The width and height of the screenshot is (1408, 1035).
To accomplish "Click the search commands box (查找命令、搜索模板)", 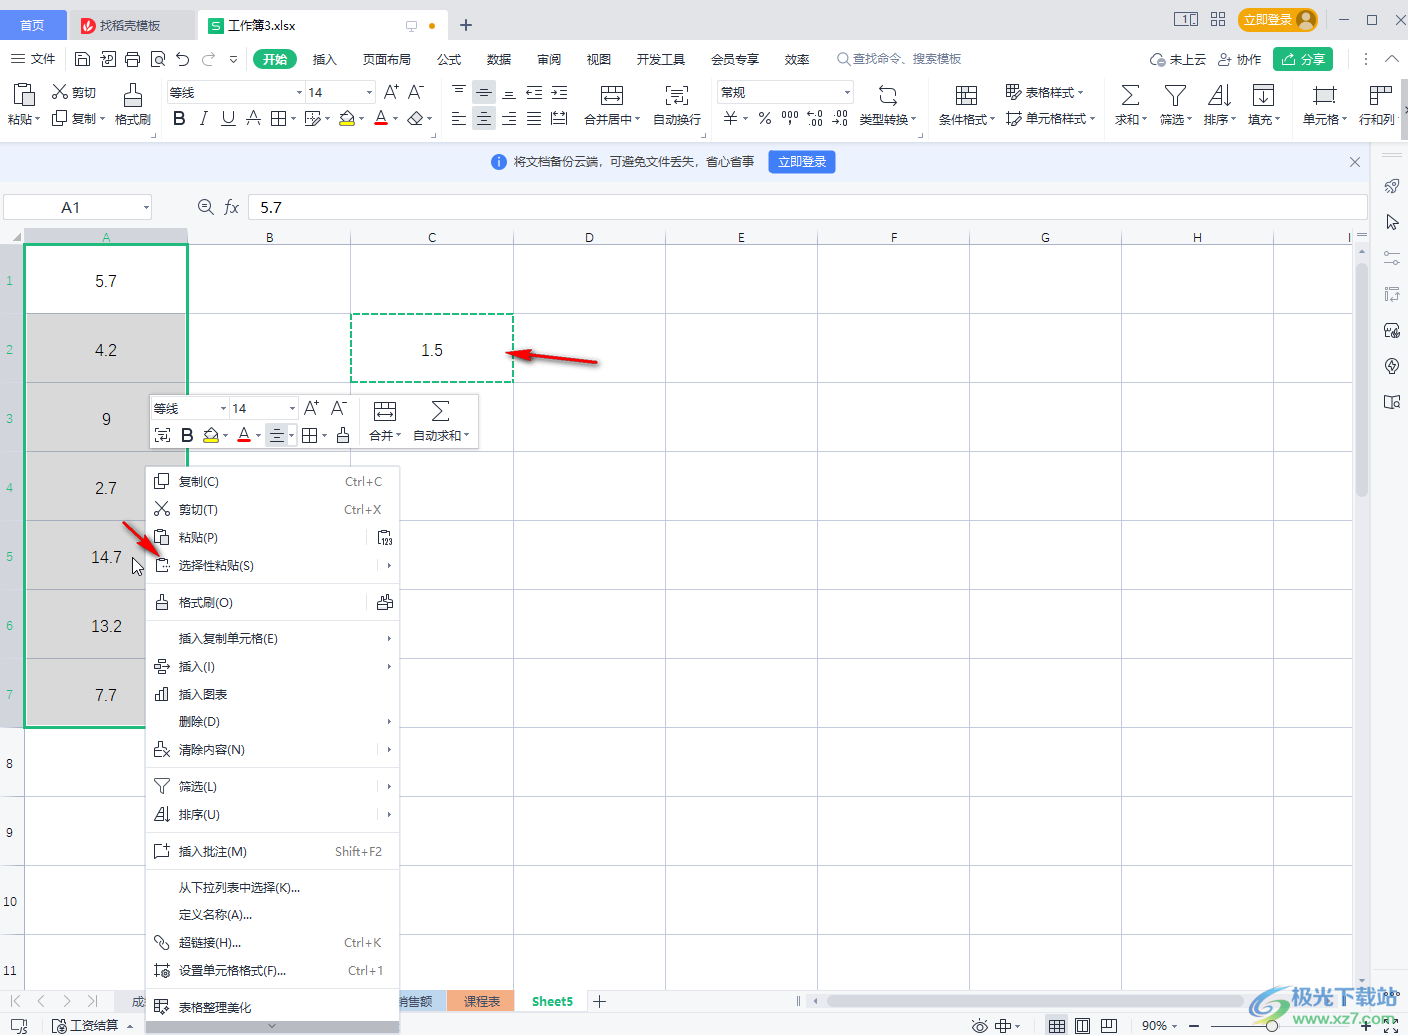I will (x=899, y=59).
